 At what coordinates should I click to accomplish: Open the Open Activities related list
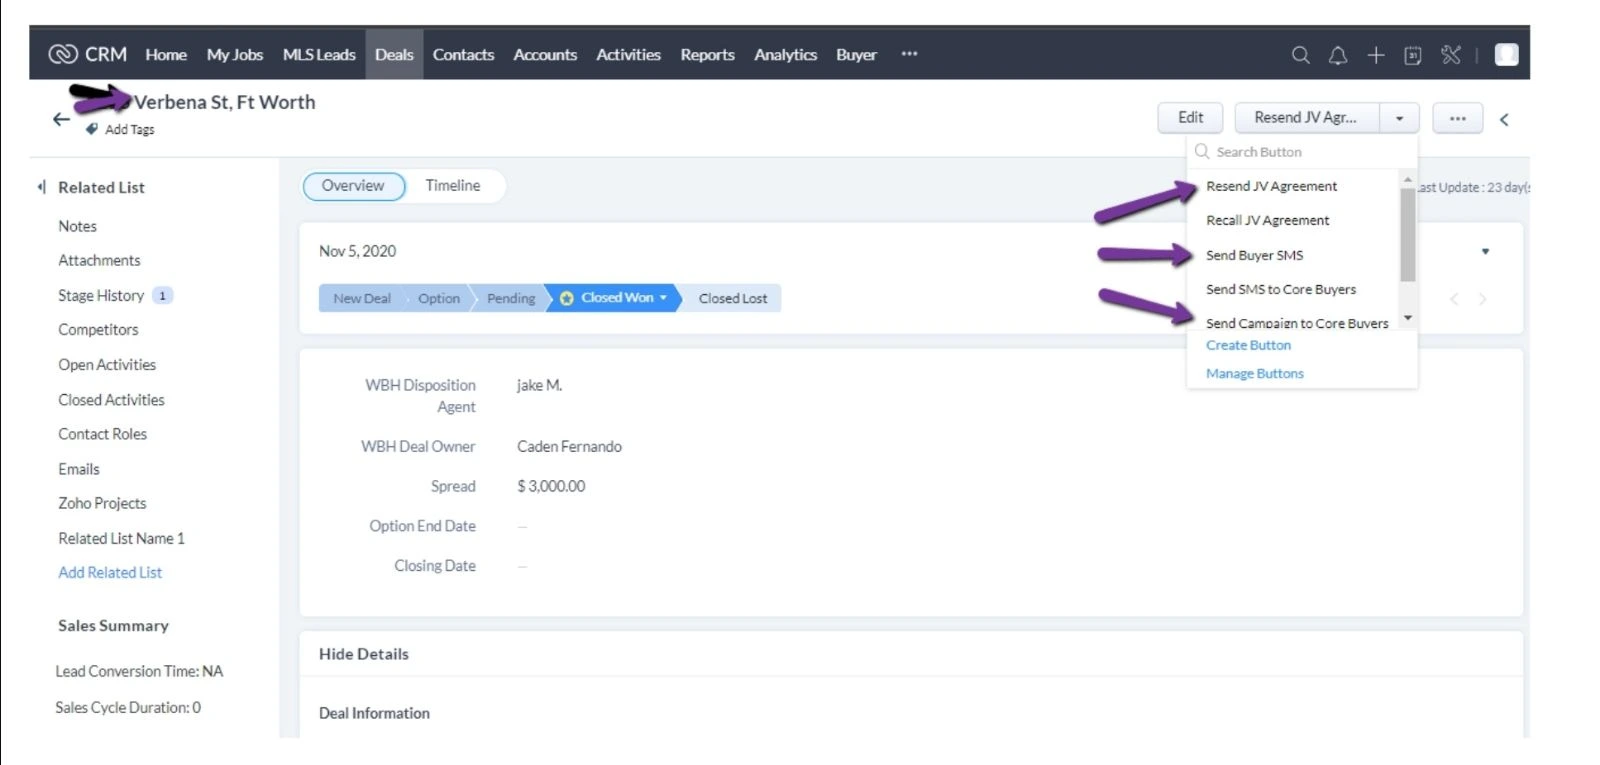click(x=107, y=364)
